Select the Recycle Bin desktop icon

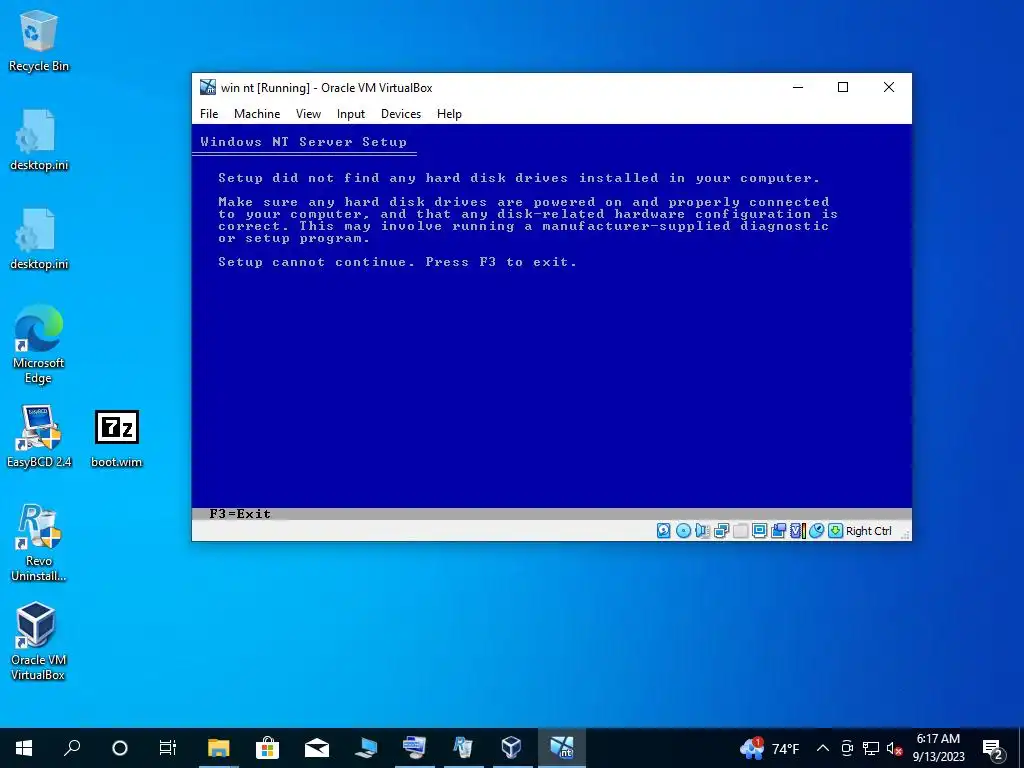(39, 40)
